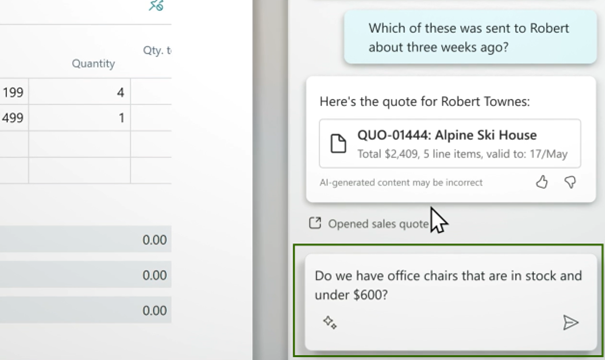Select the Qty. t column header
This screenshot has width=605, height=360.
pyautogui.click(x=157, y=50)
